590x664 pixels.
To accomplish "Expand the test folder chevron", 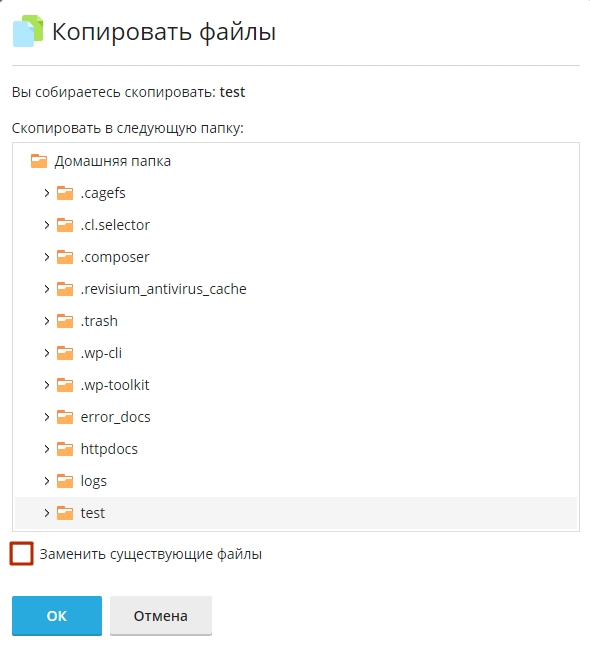I will (47, 513).
